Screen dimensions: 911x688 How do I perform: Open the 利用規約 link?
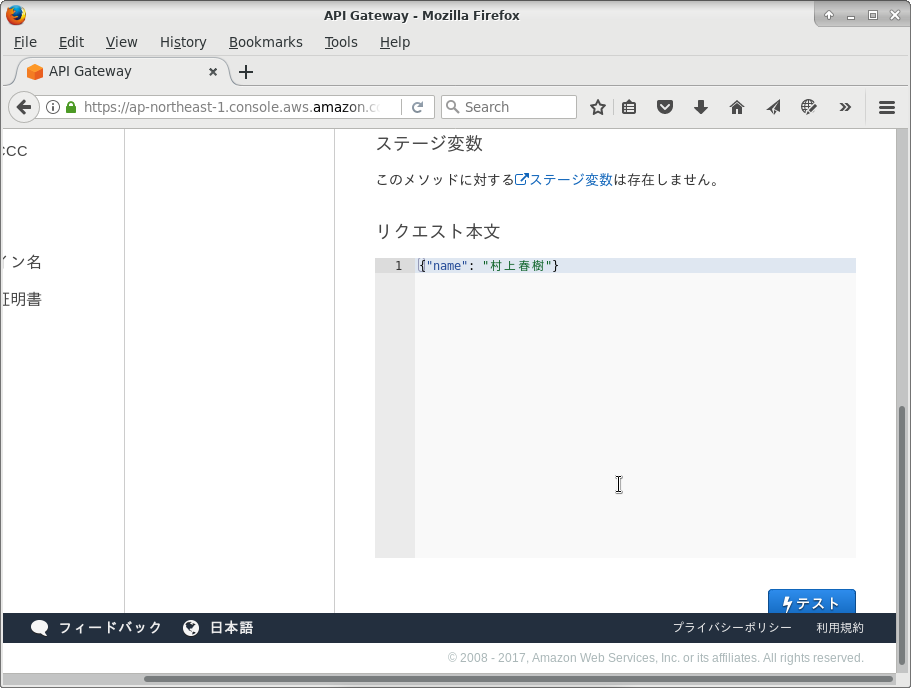coord(840,628)
